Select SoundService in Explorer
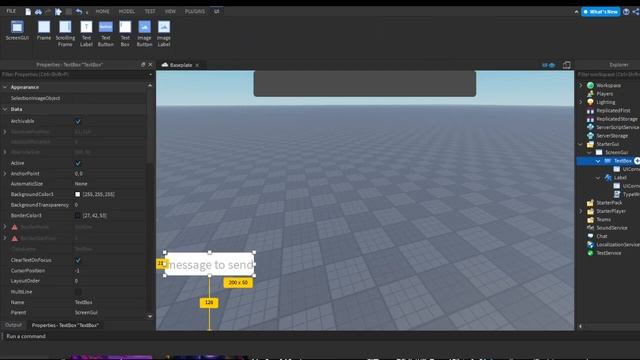 (611, 228)
